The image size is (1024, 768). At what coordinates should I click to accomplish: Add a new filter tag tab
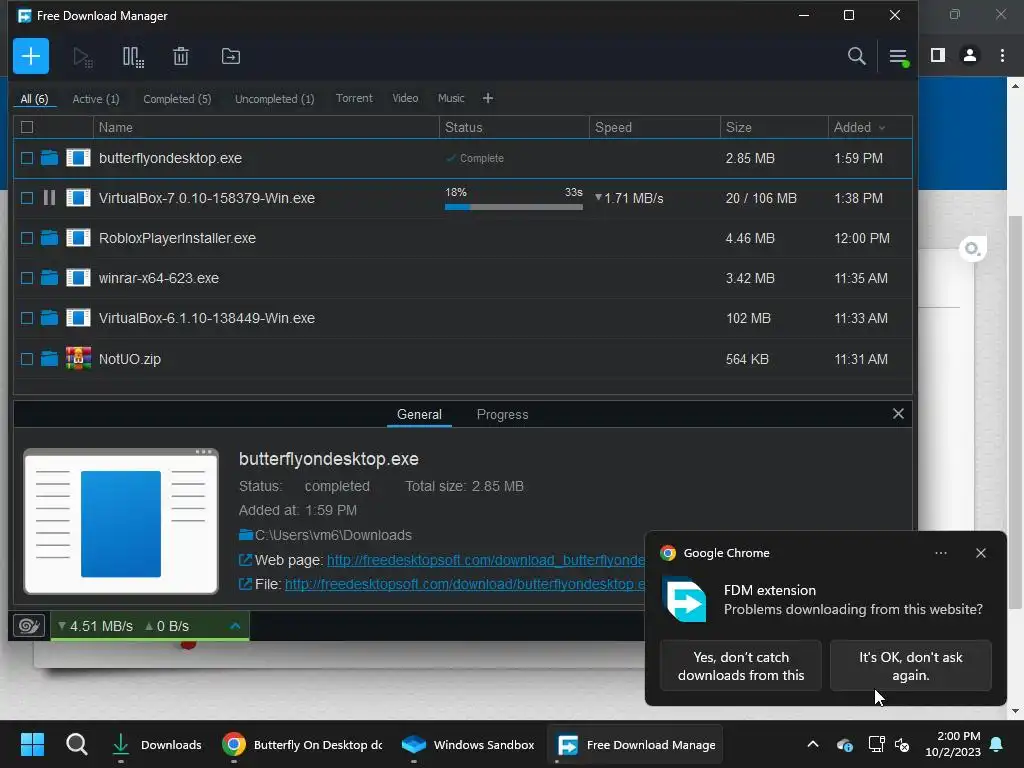488,98
